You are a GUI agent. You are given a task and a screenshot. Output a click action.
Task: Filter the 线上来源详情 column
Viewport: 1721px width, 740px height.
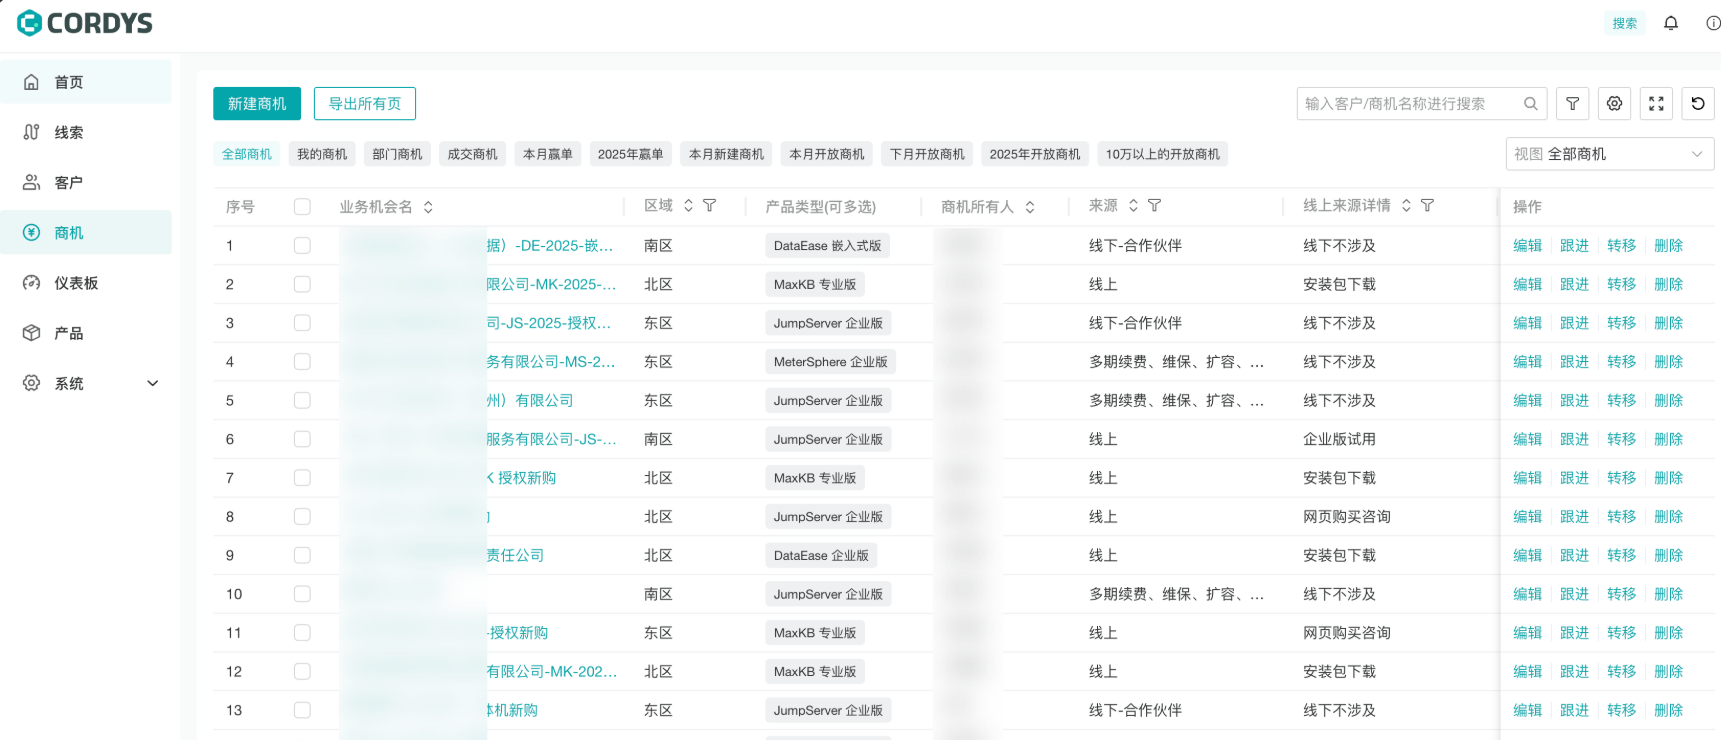(x=1427, y=205)
